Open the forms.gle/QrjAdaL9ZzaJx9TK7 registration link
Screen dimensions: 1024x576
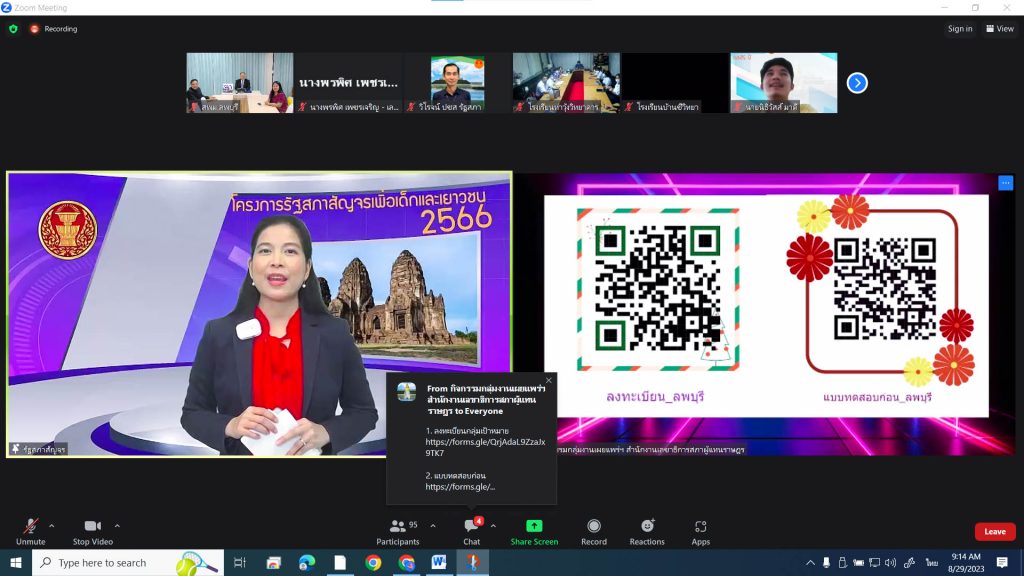[x=485, y=447]
